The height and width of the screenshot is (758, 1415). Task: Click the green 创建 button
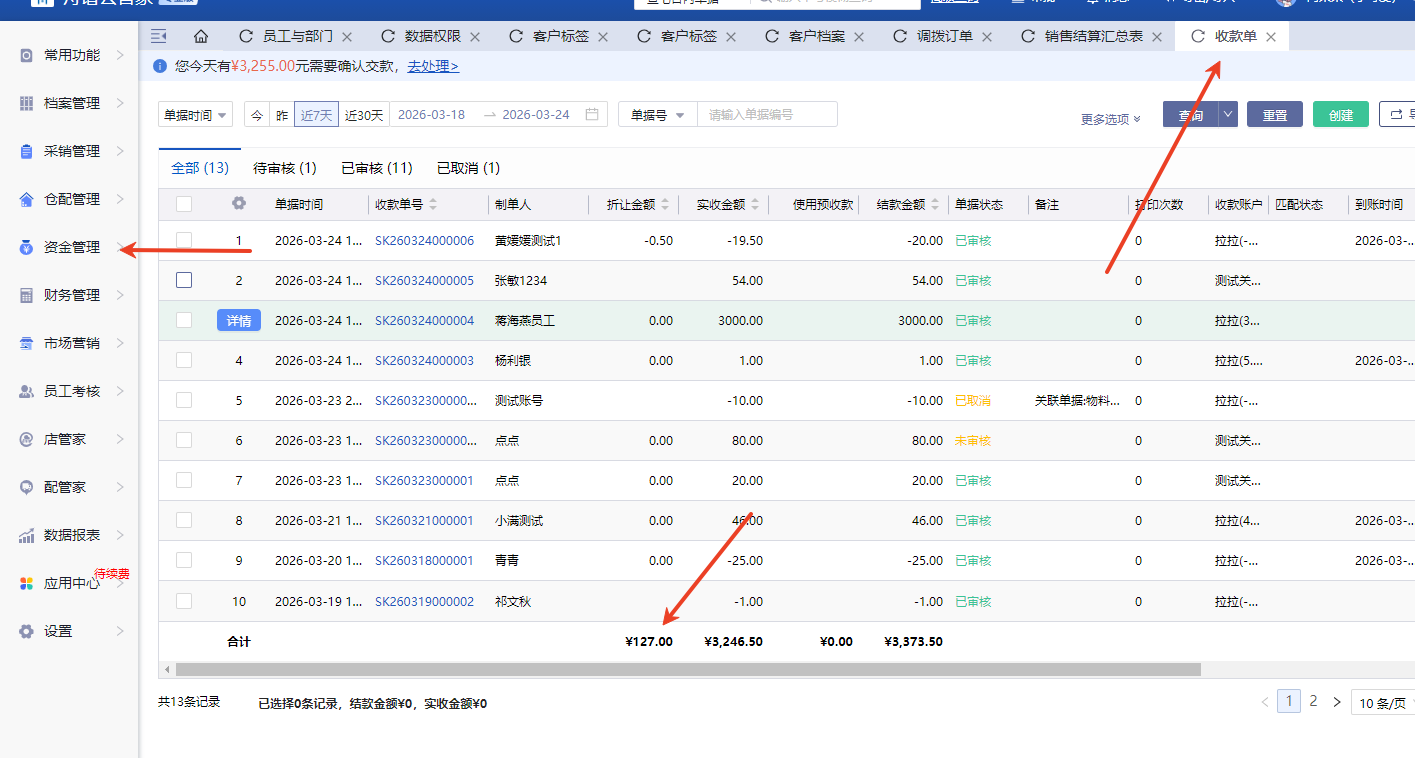[x=1340, y=115]
